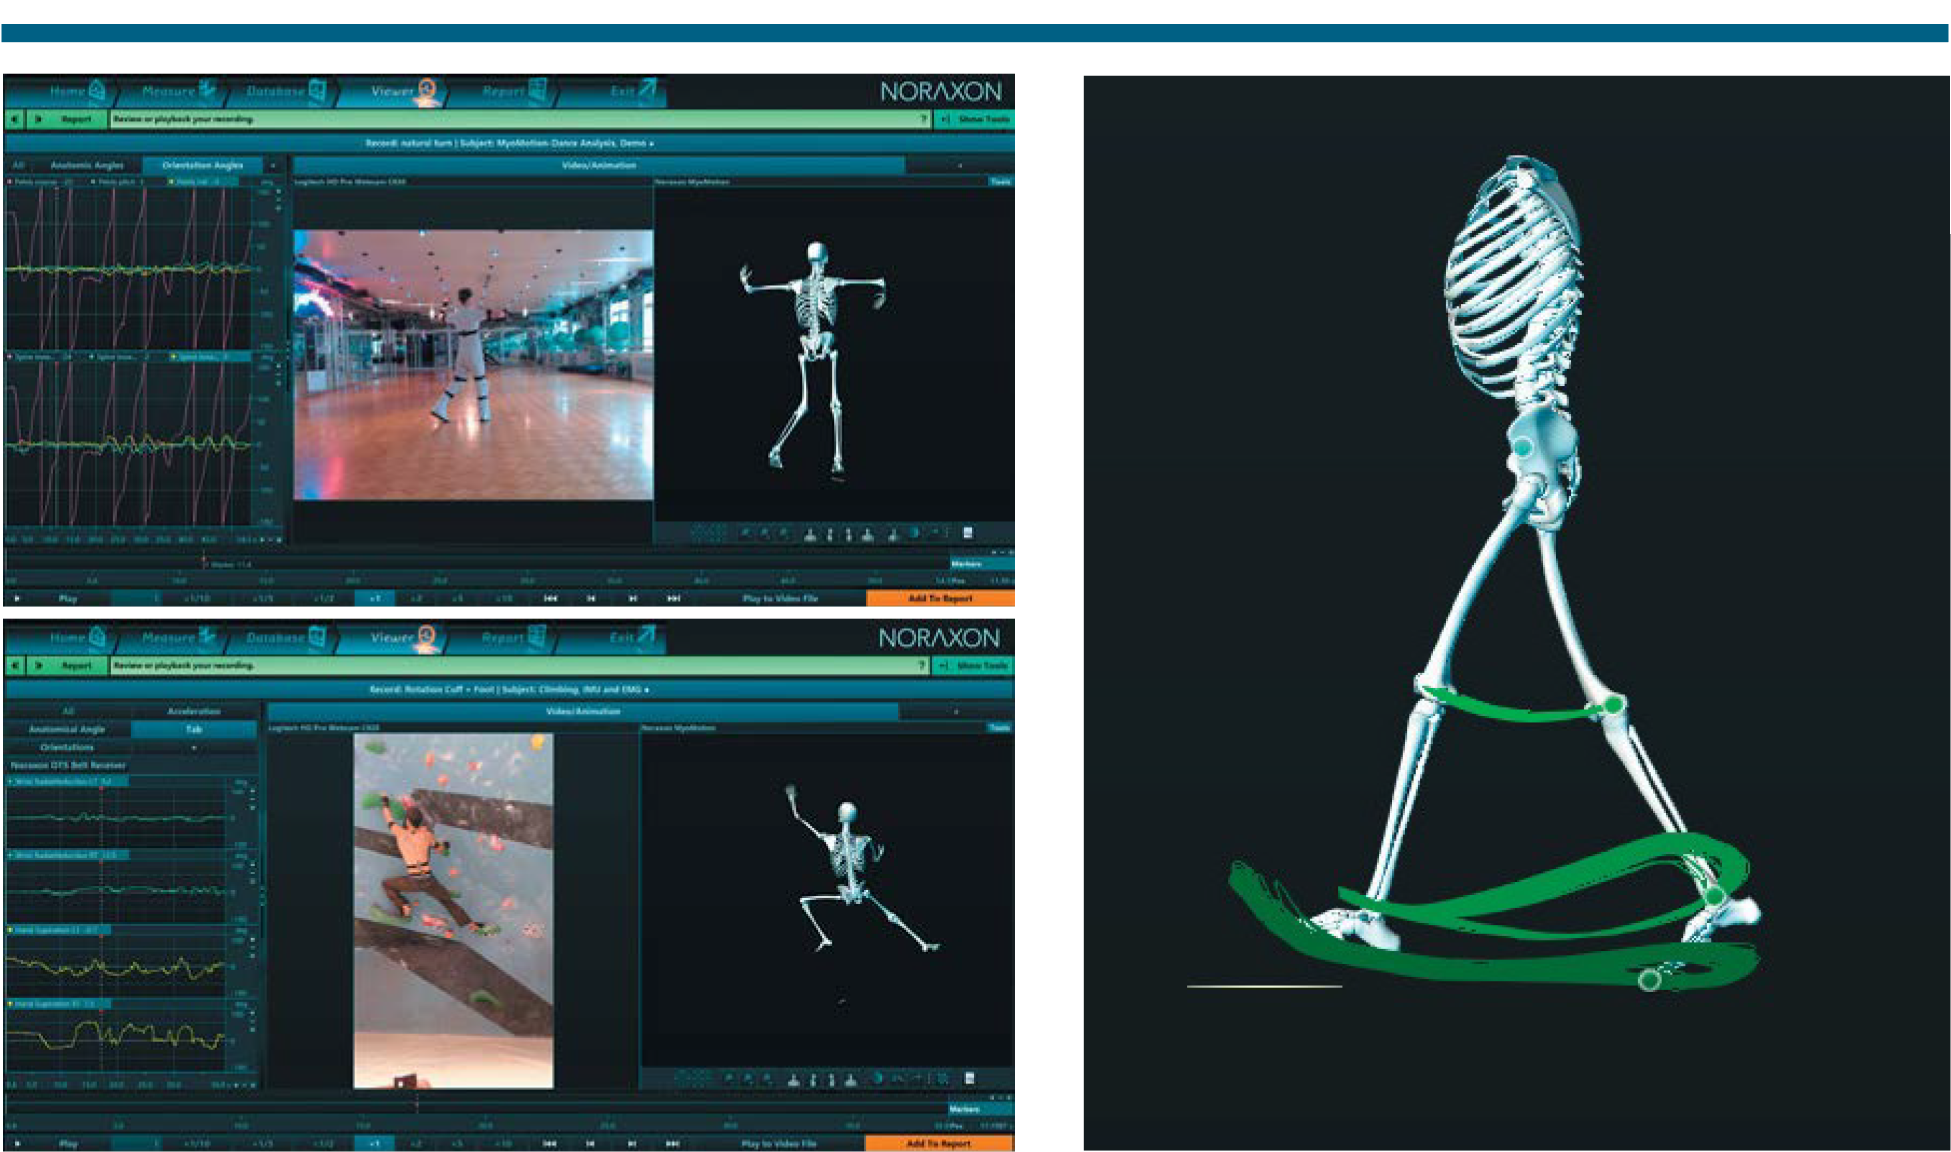The image size is (1951, 1152).
Task: Open the Viewer screen icon
Action: [x=426, y=91]
